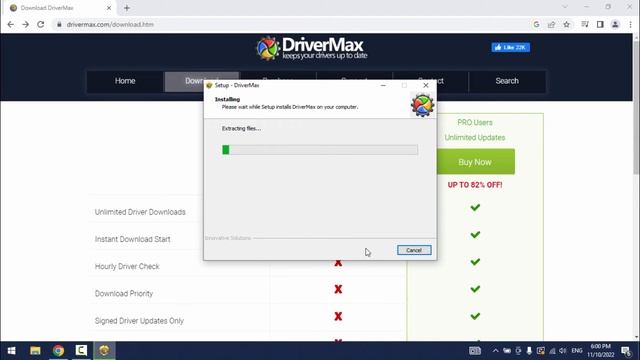640x360 pixels.
Task: Open the notification center icon
Action: pyautogui.click(x=626, y=351)
